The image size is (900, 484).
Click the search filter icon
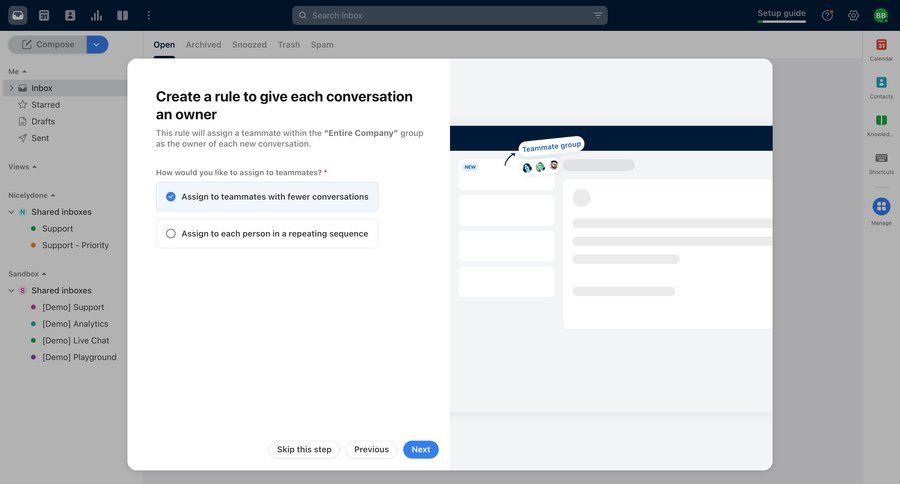598,16
